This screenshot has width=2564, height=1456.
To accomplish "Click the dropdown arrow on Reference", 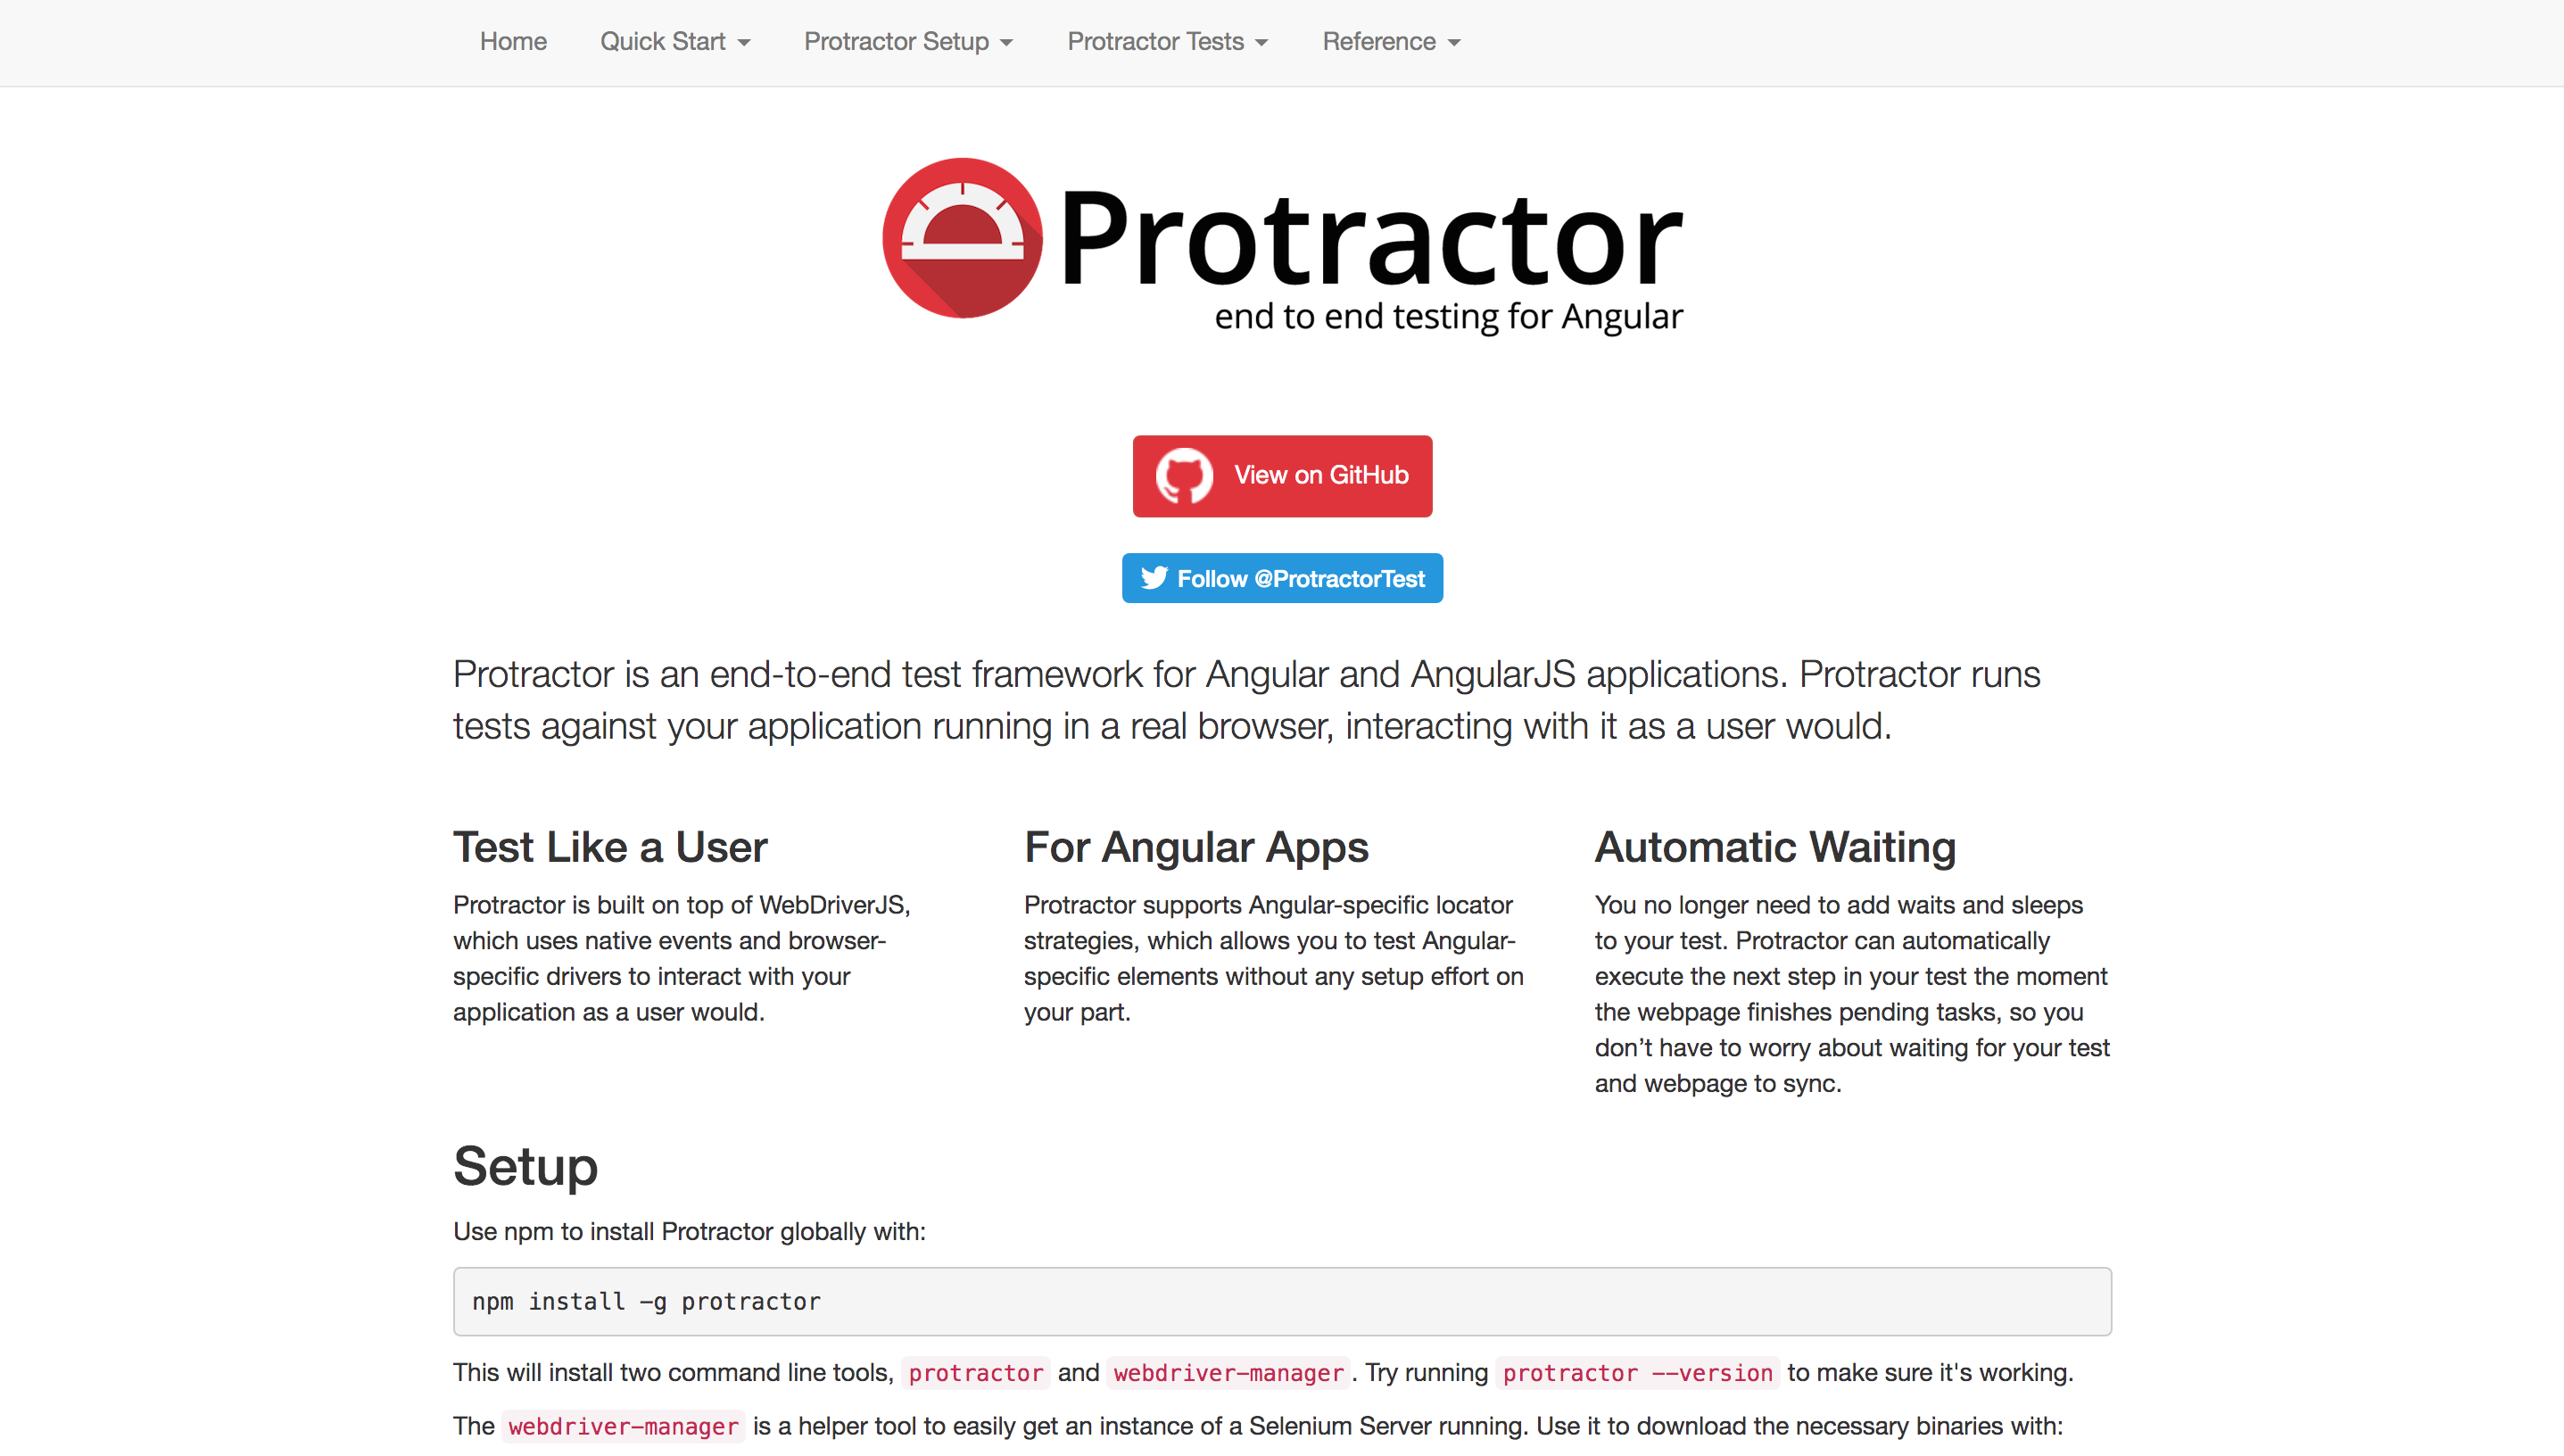I will [x=1451, y=40].
